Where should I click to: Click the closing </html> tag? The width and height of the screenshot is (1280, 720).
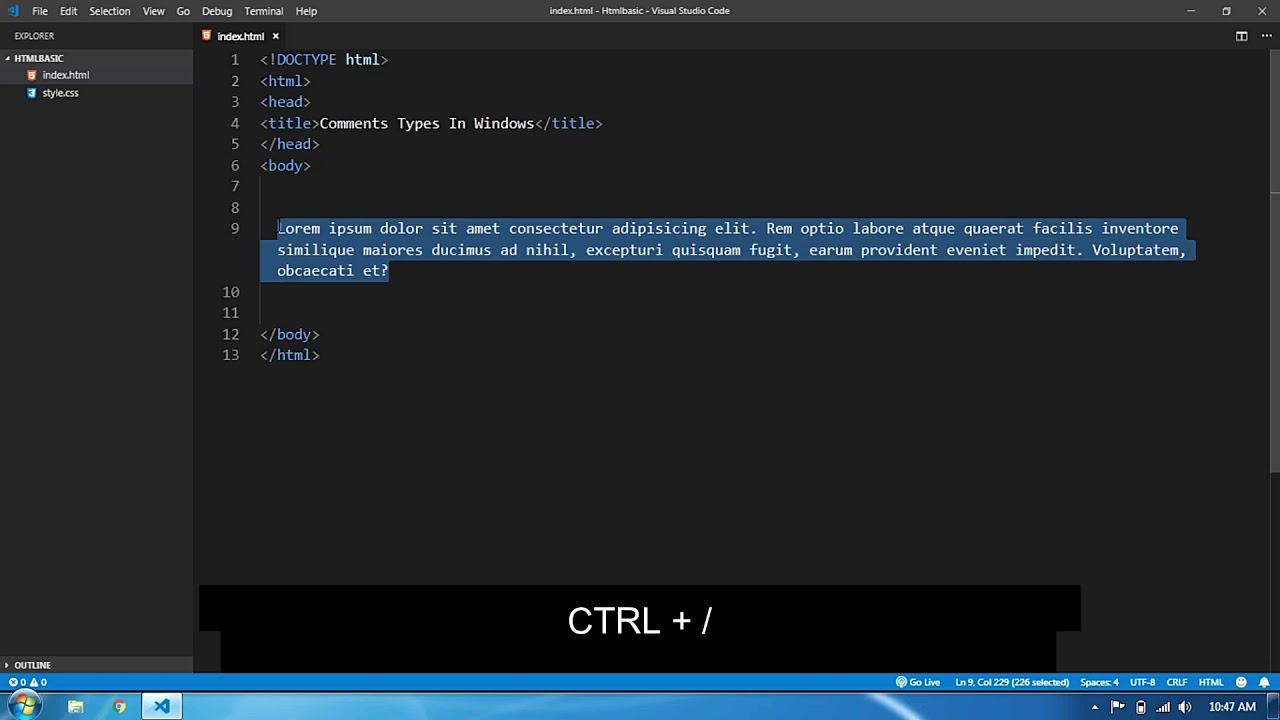[290, 355]
